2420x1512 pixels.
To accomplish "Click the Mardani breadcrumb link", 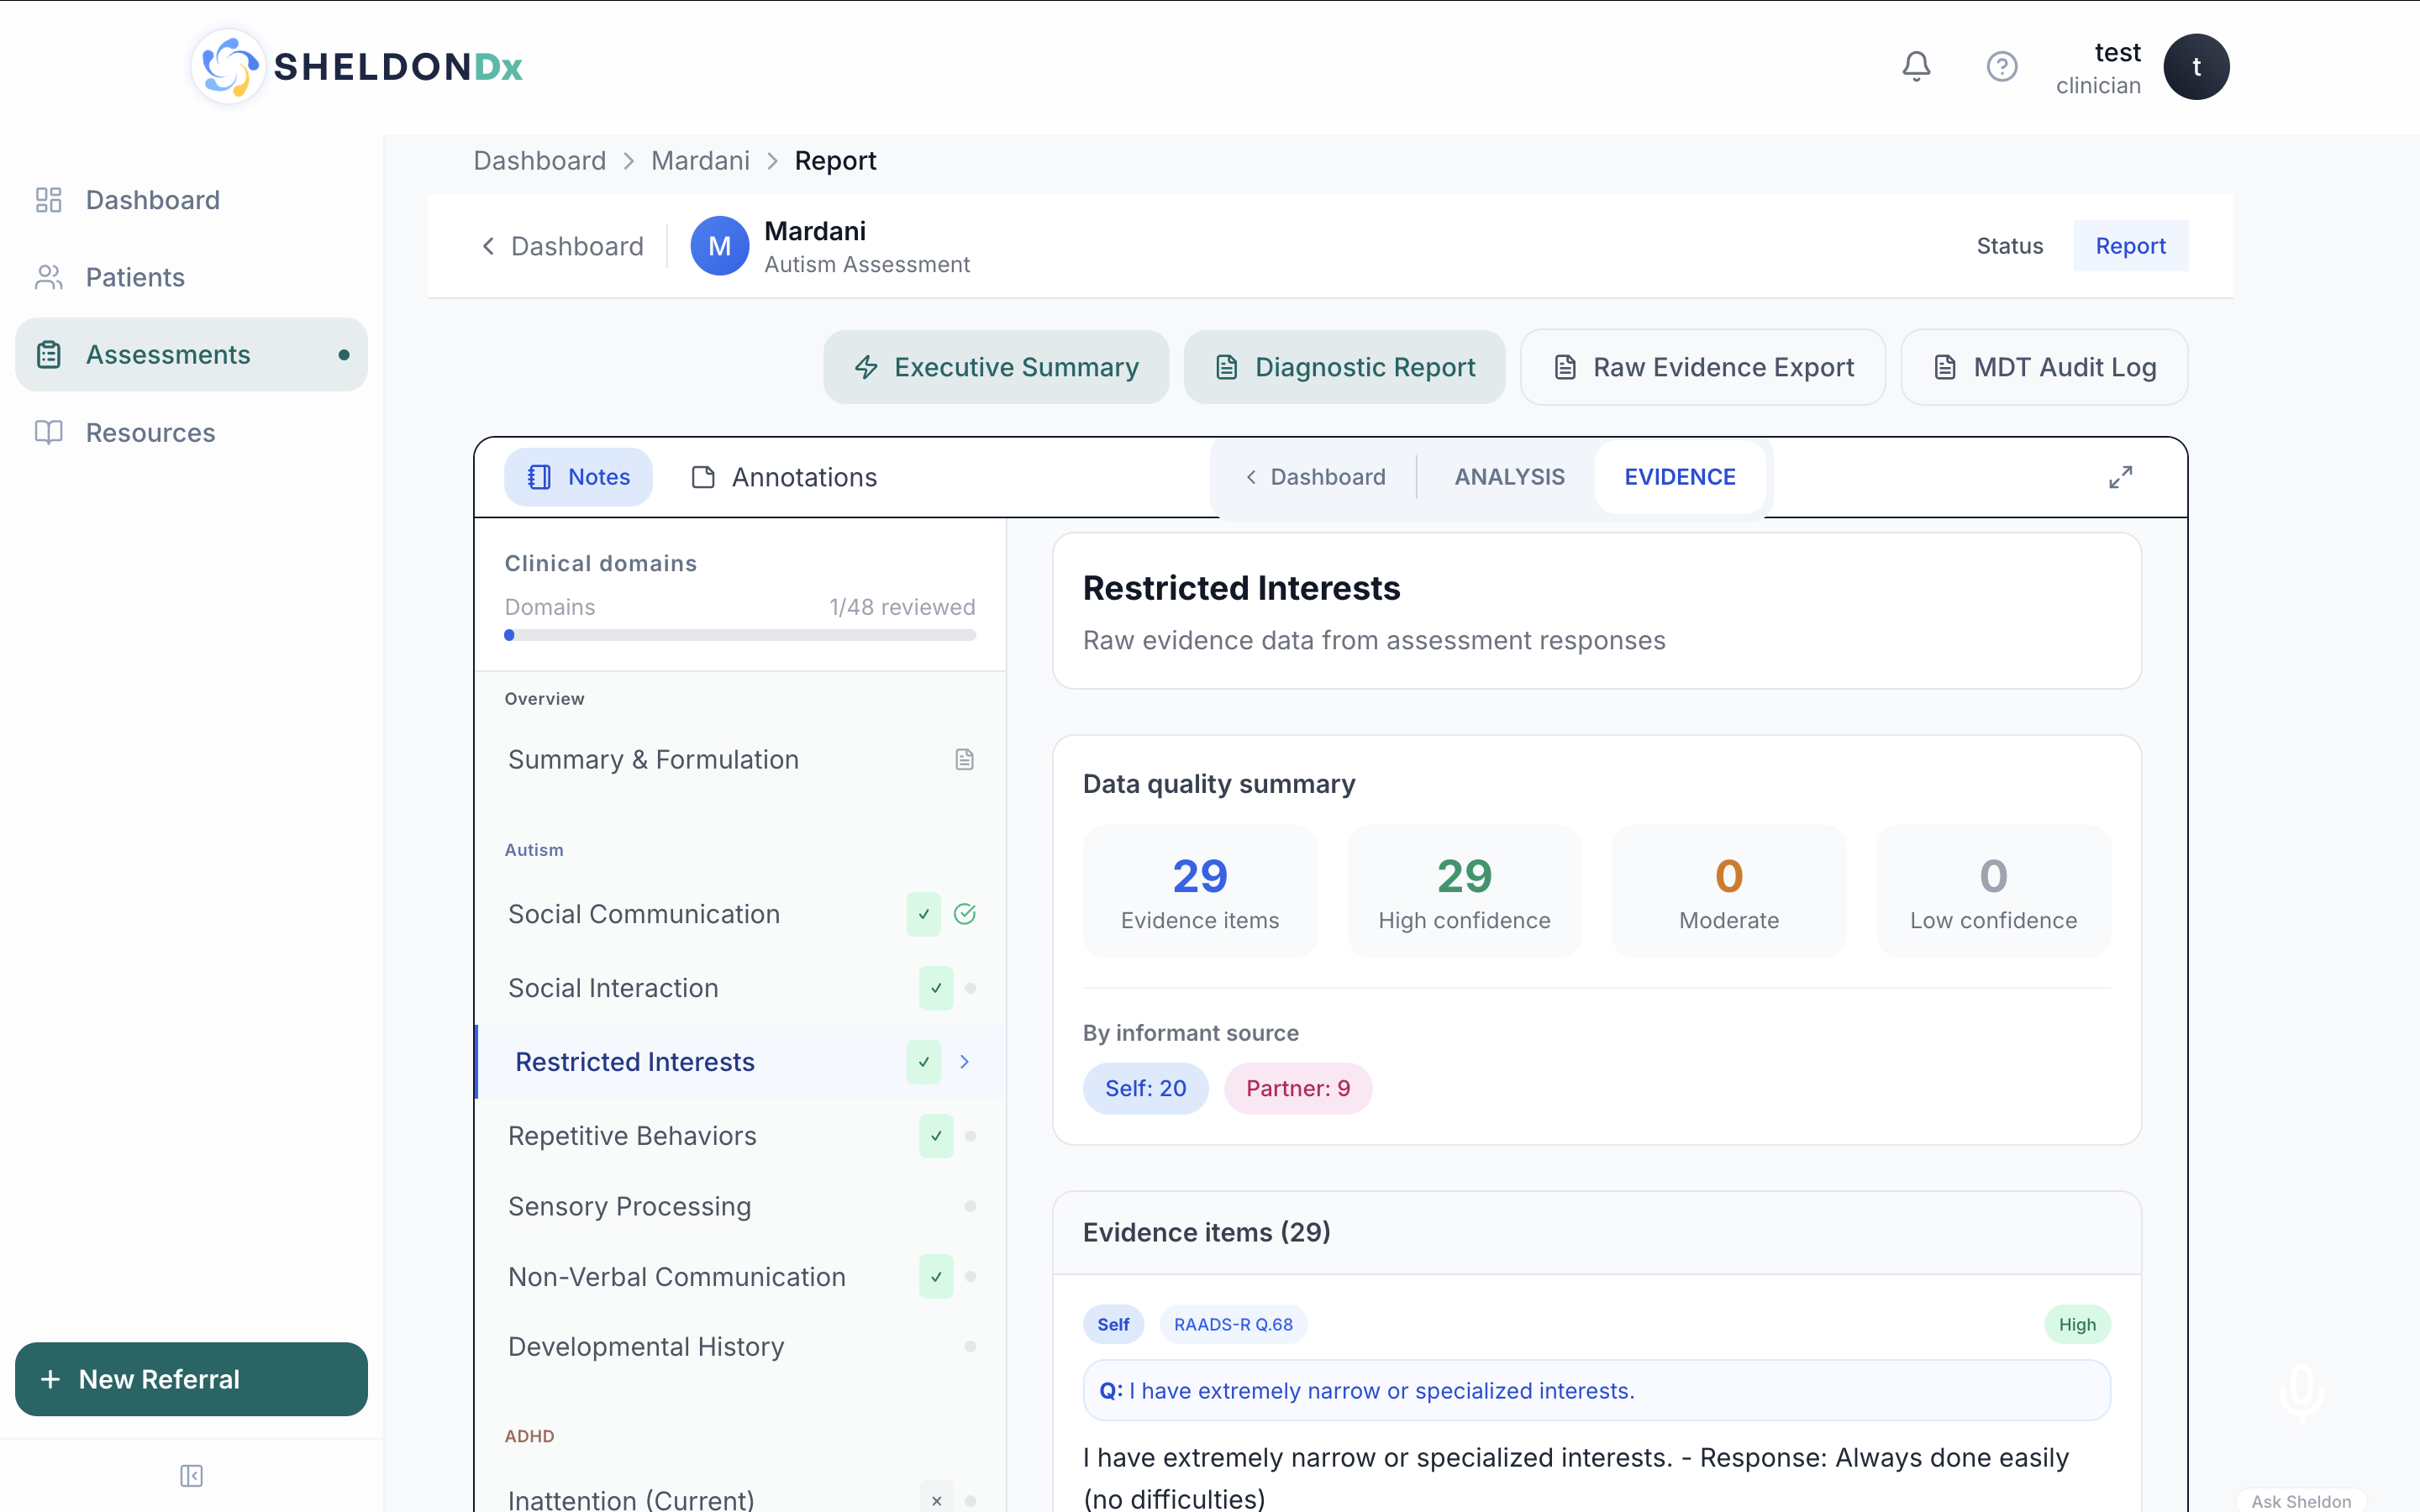I will coord(700,161).
